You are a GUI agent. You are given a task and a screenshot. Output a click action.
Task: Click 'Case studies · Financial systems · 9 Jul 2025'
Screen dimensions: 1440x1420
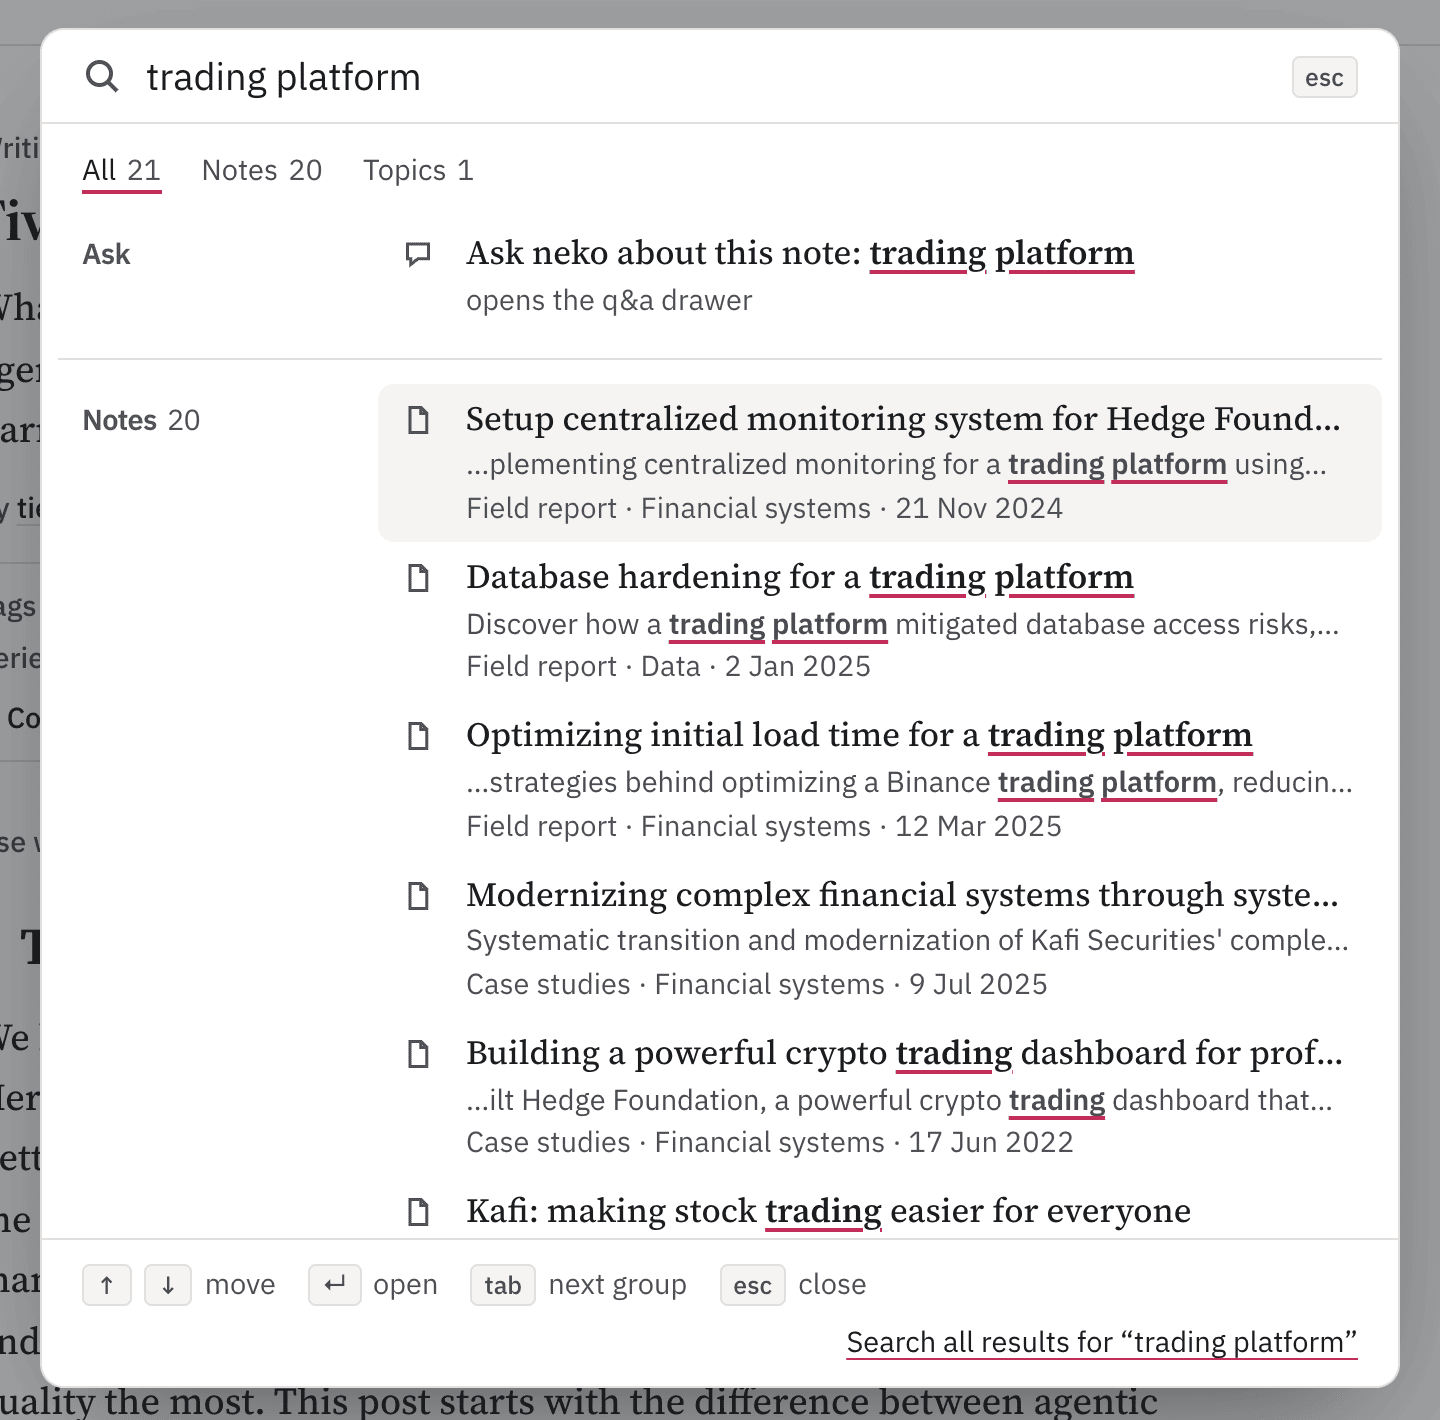[757, 984]
